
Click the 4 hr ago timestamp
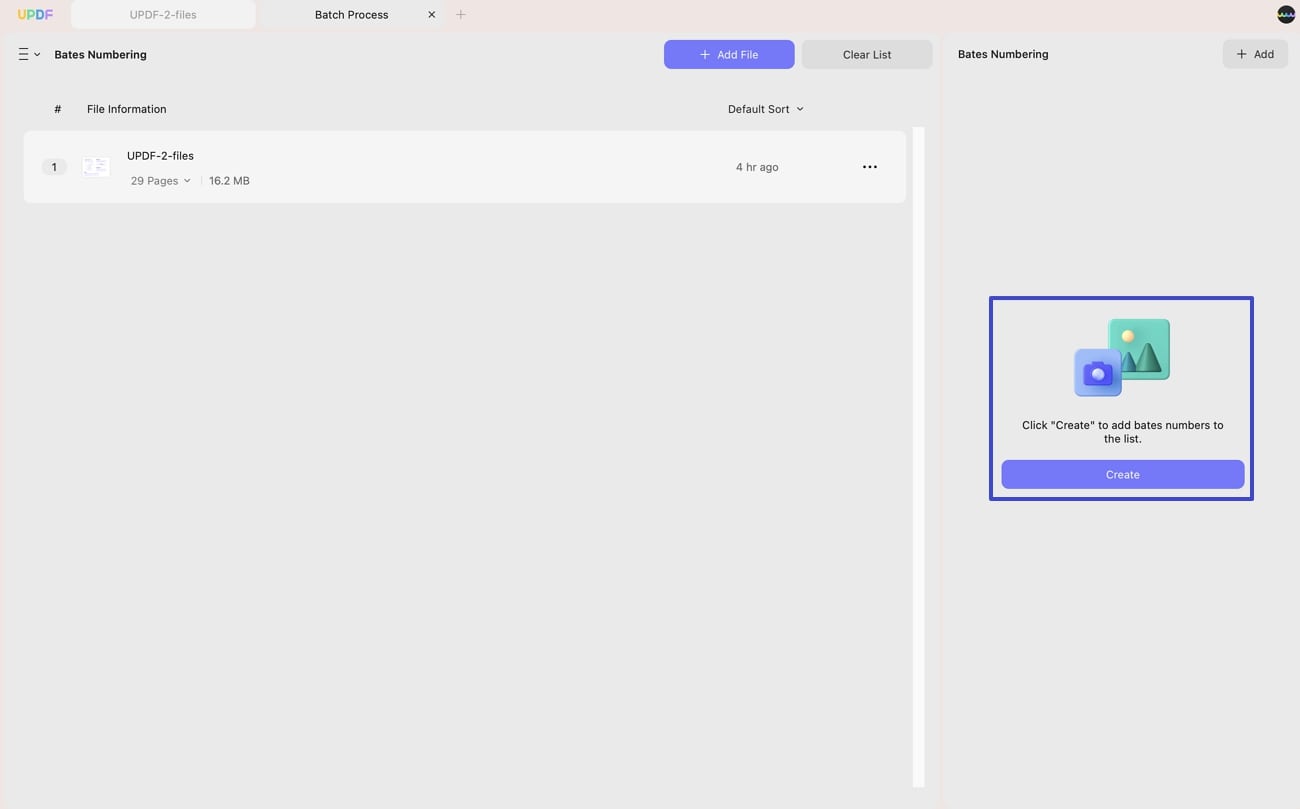pos(757,167)
